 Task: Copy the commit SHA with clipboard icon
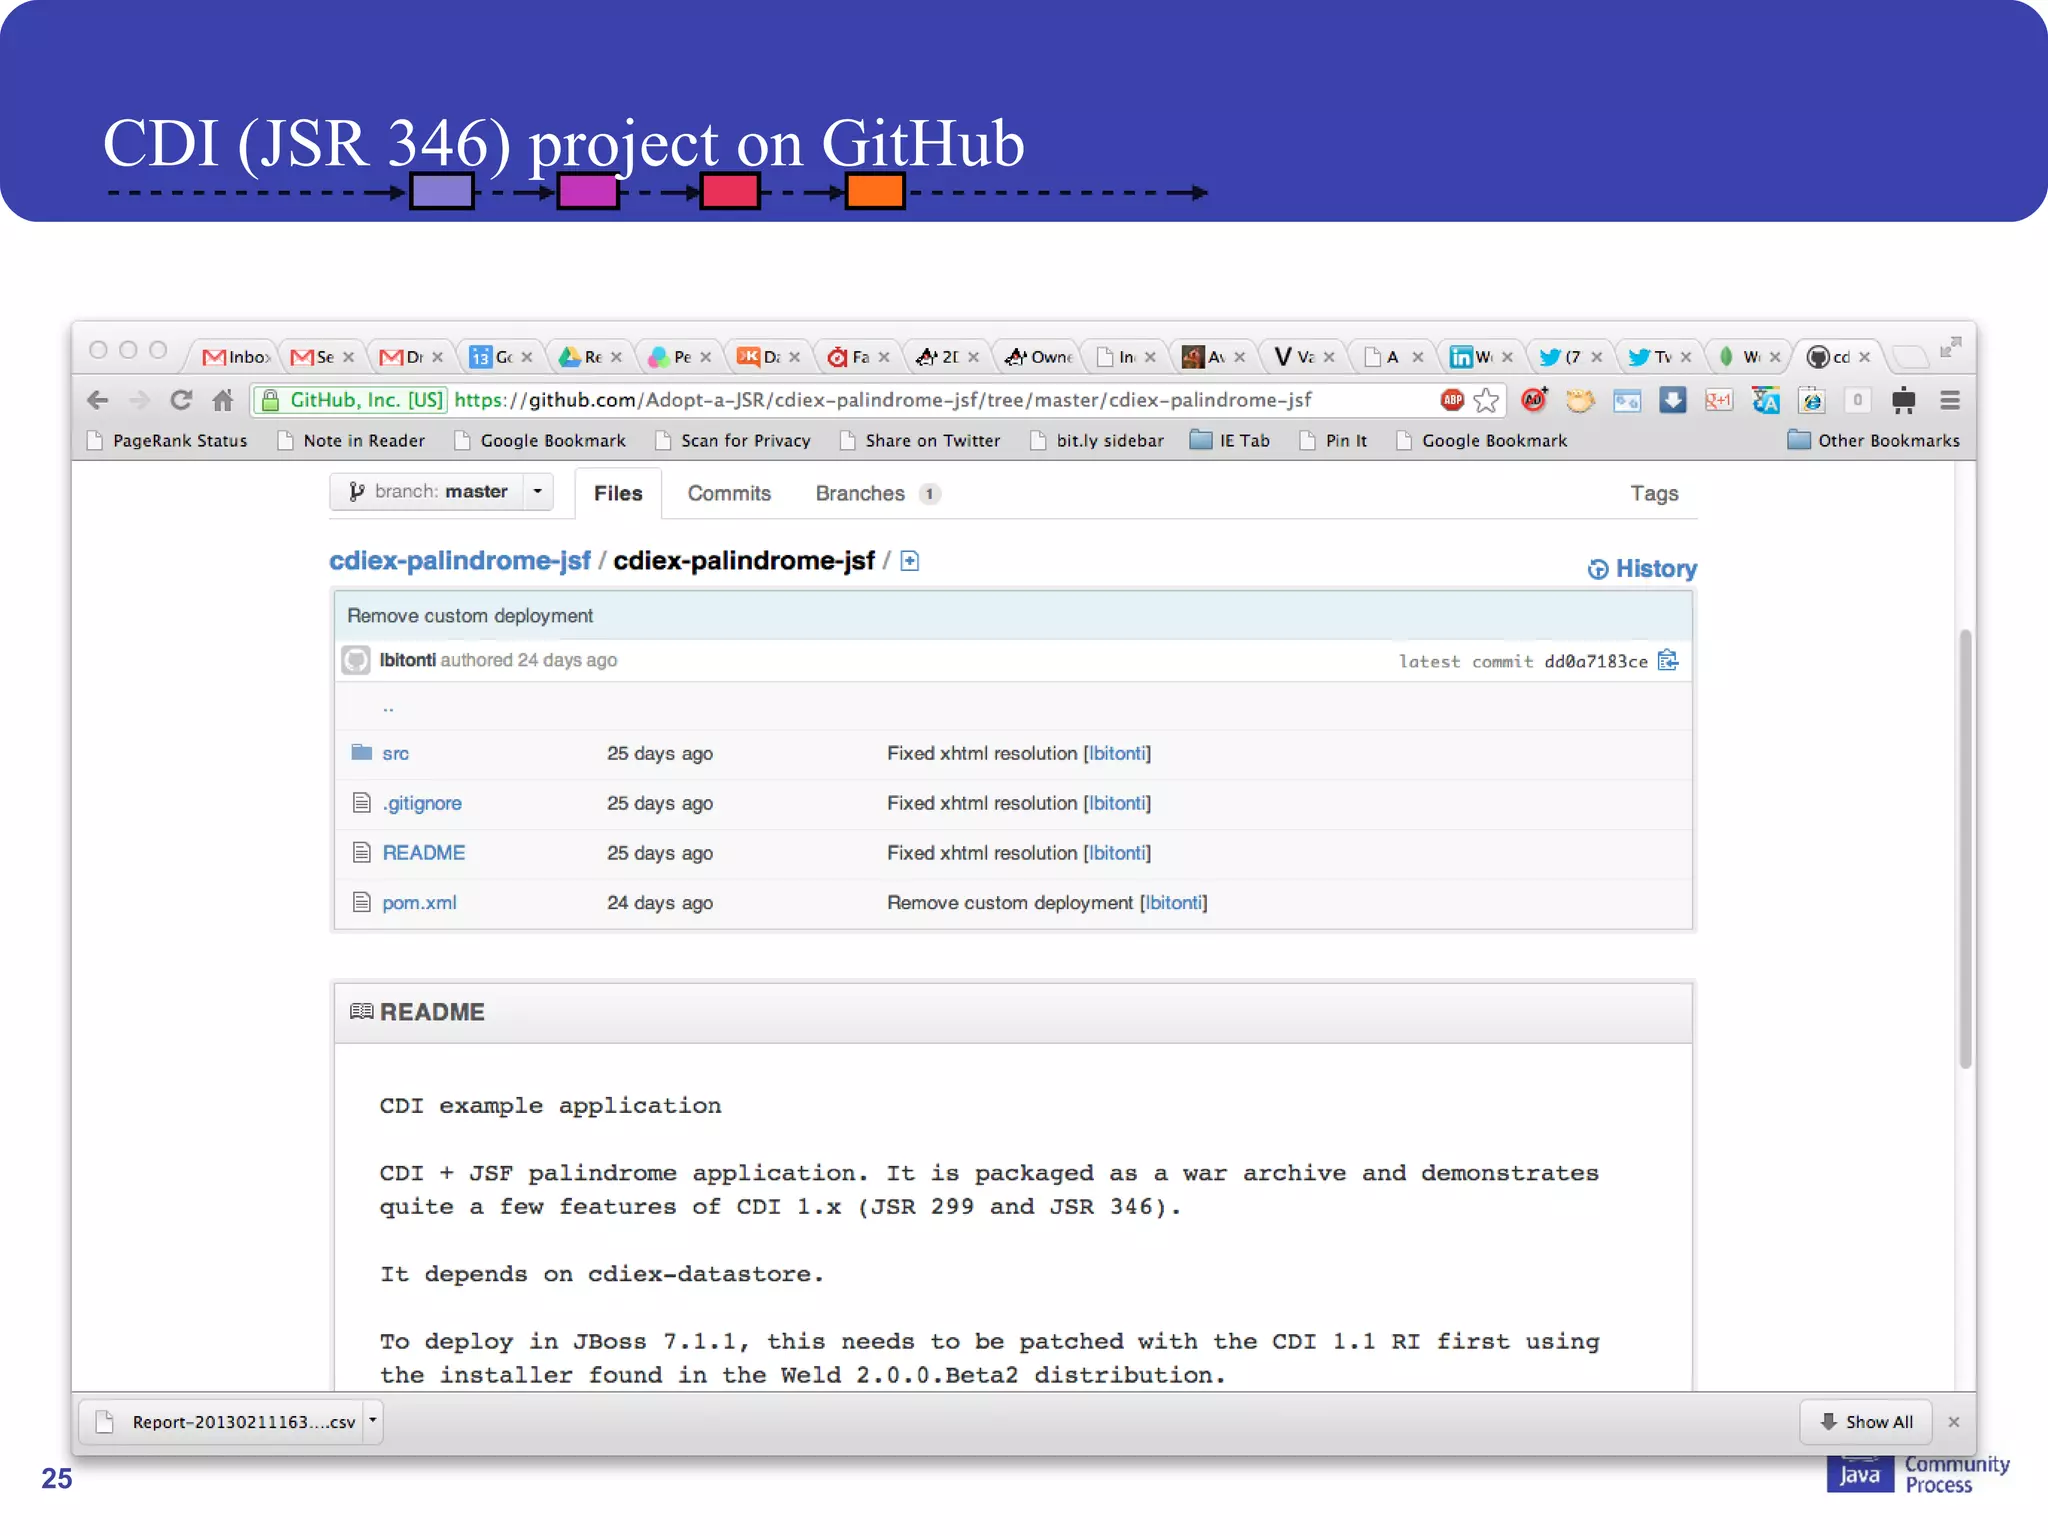point(1667,660)
